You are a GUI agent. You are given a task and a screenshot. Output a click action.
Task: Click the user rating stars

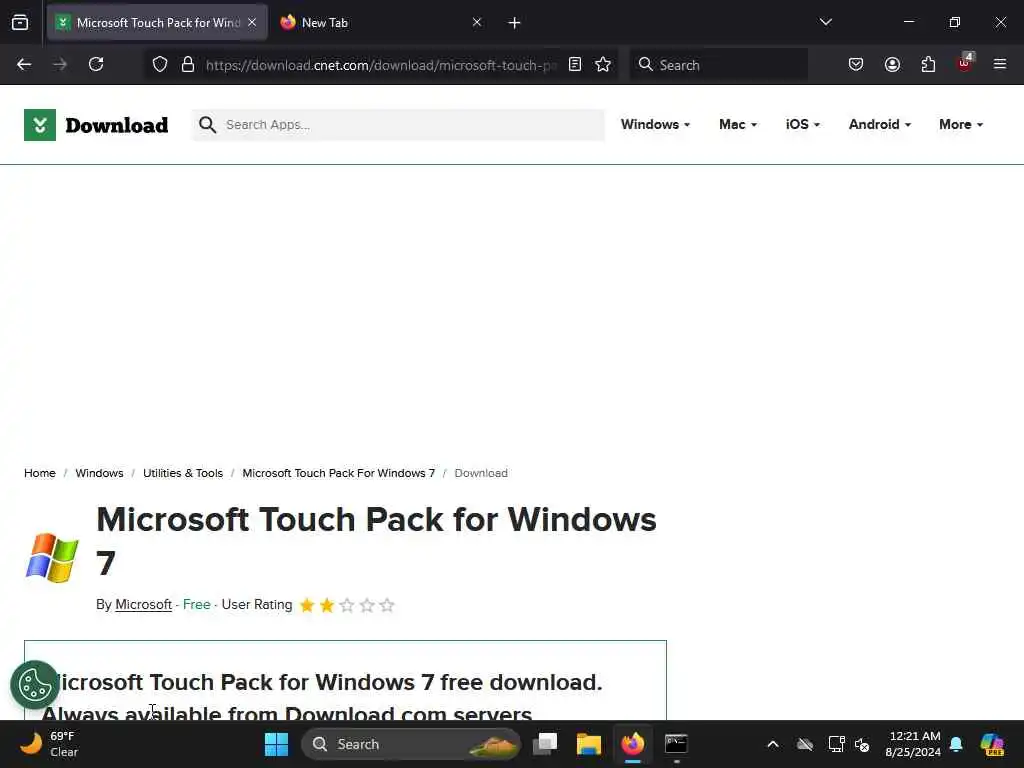pos(347,605)
